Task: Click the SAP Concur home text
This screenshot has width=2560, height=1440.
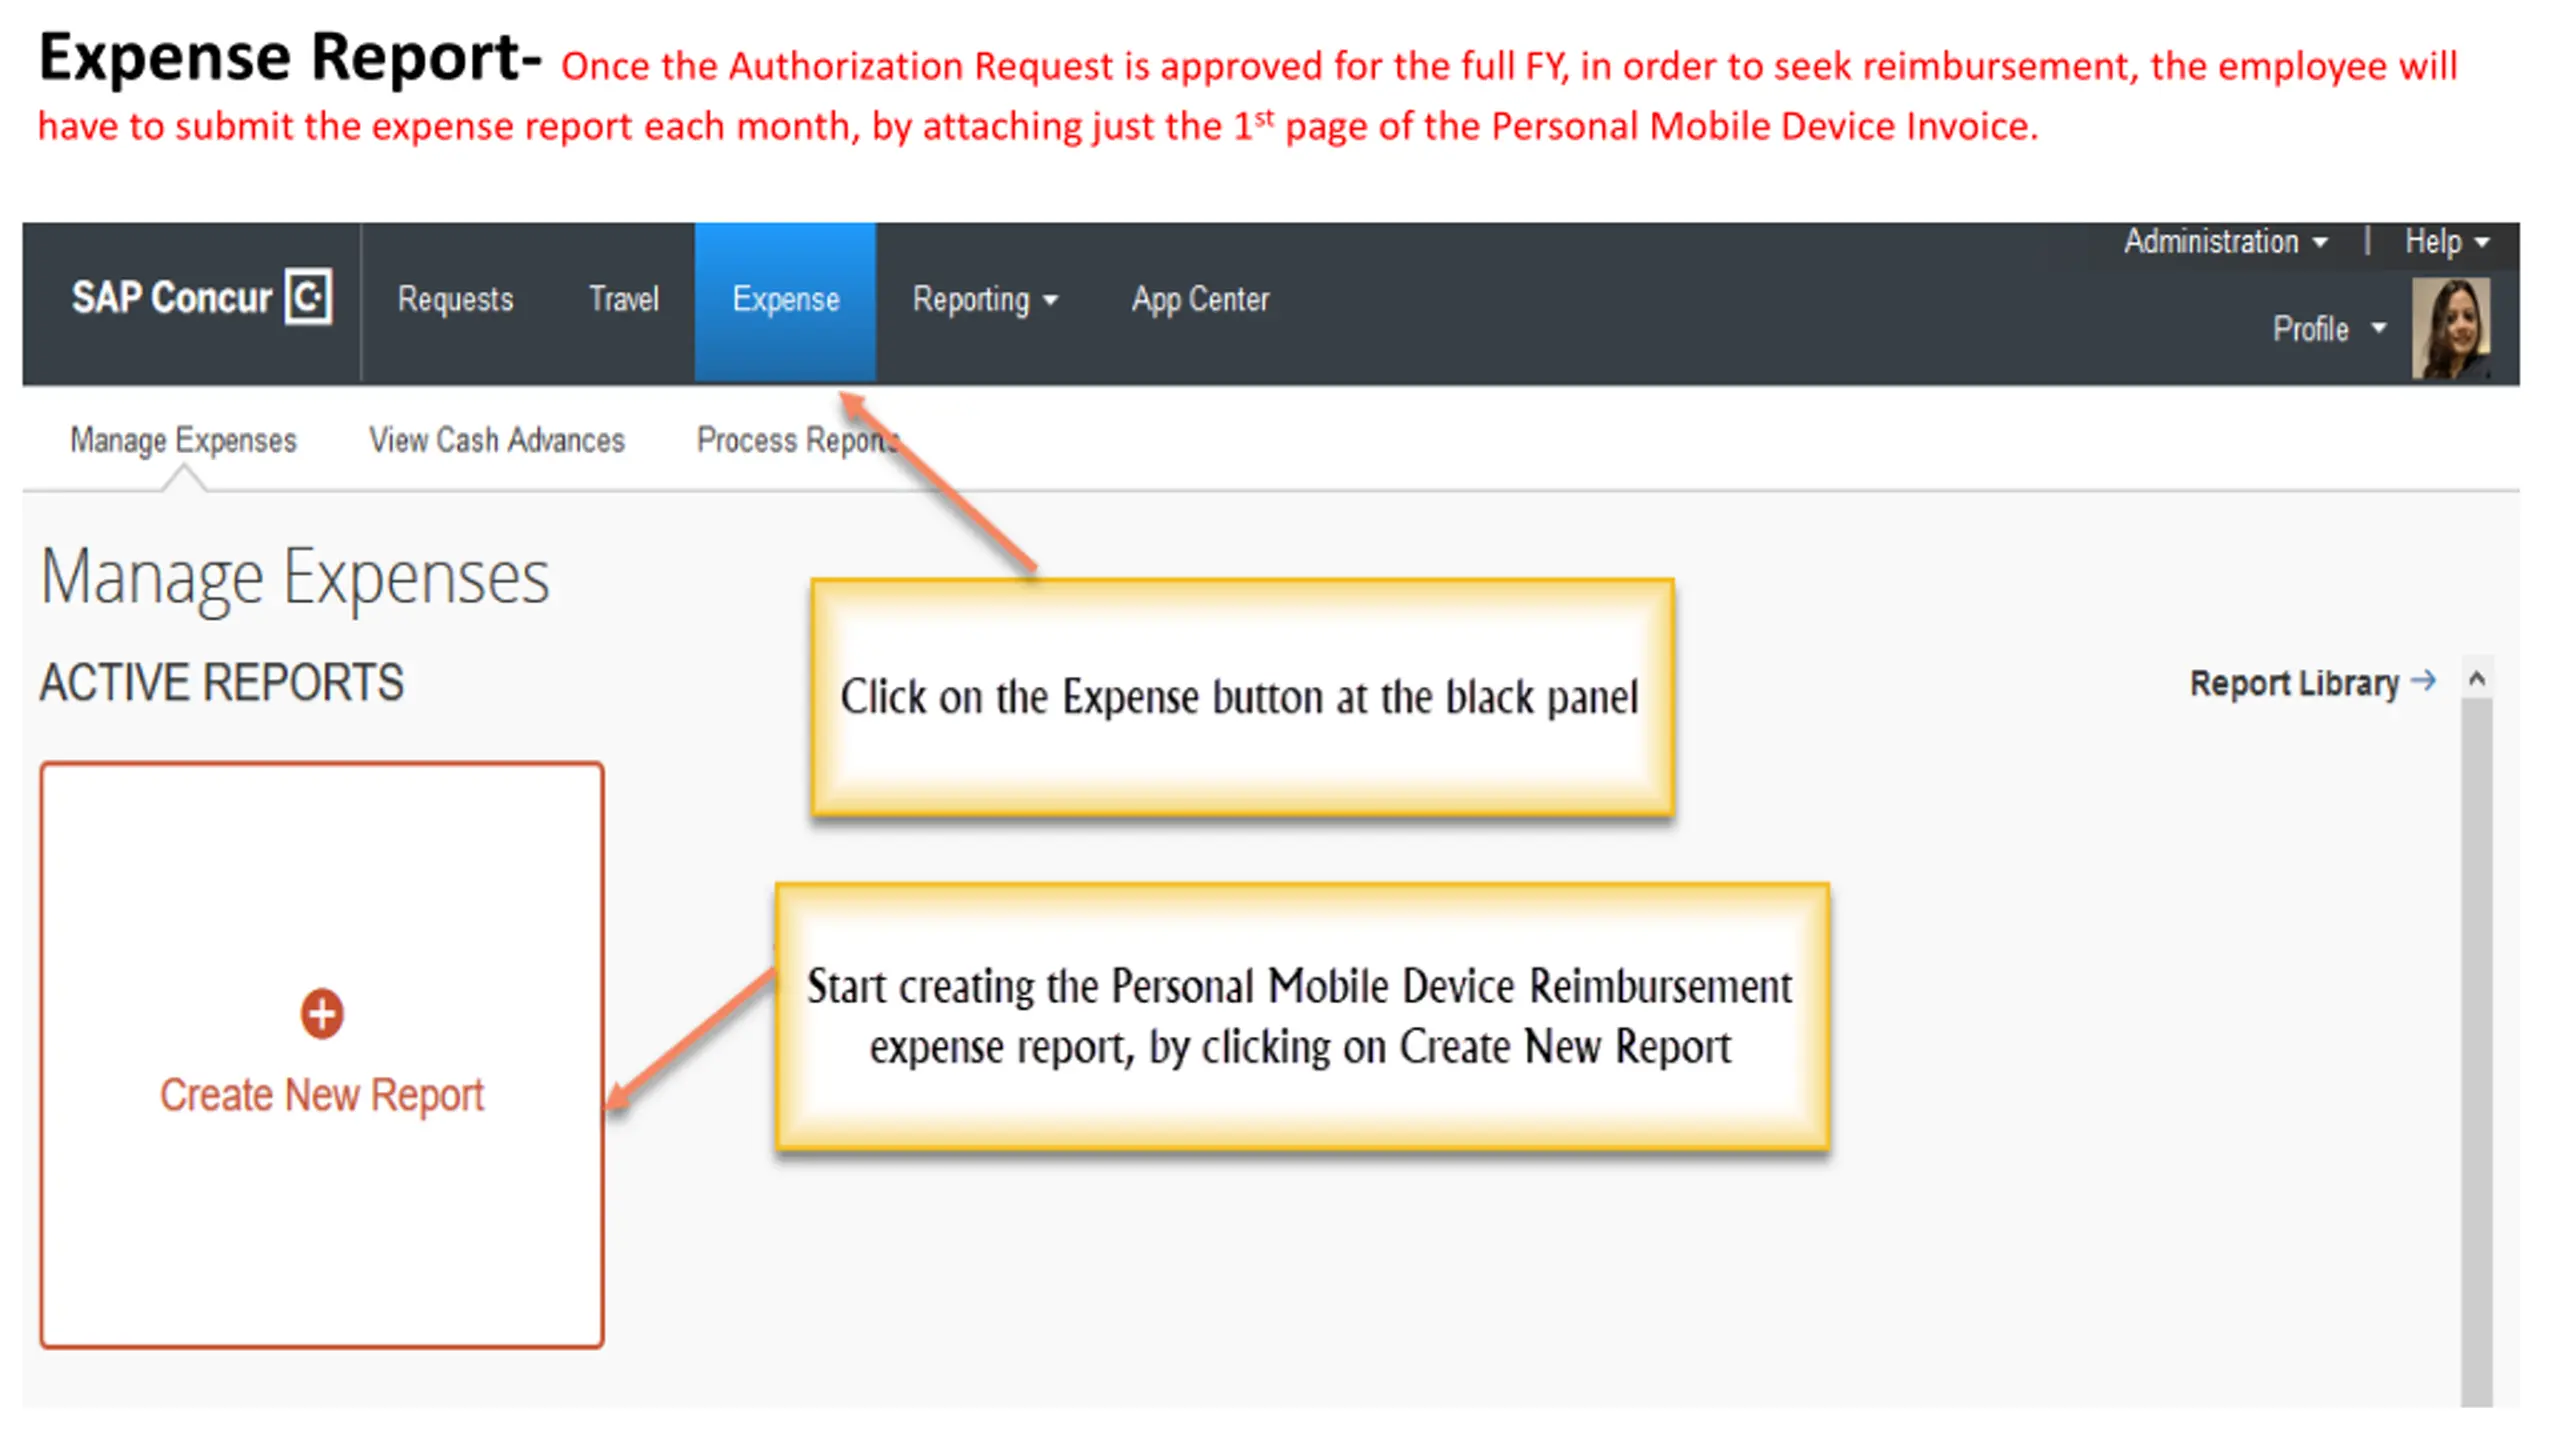Action: 171,298
